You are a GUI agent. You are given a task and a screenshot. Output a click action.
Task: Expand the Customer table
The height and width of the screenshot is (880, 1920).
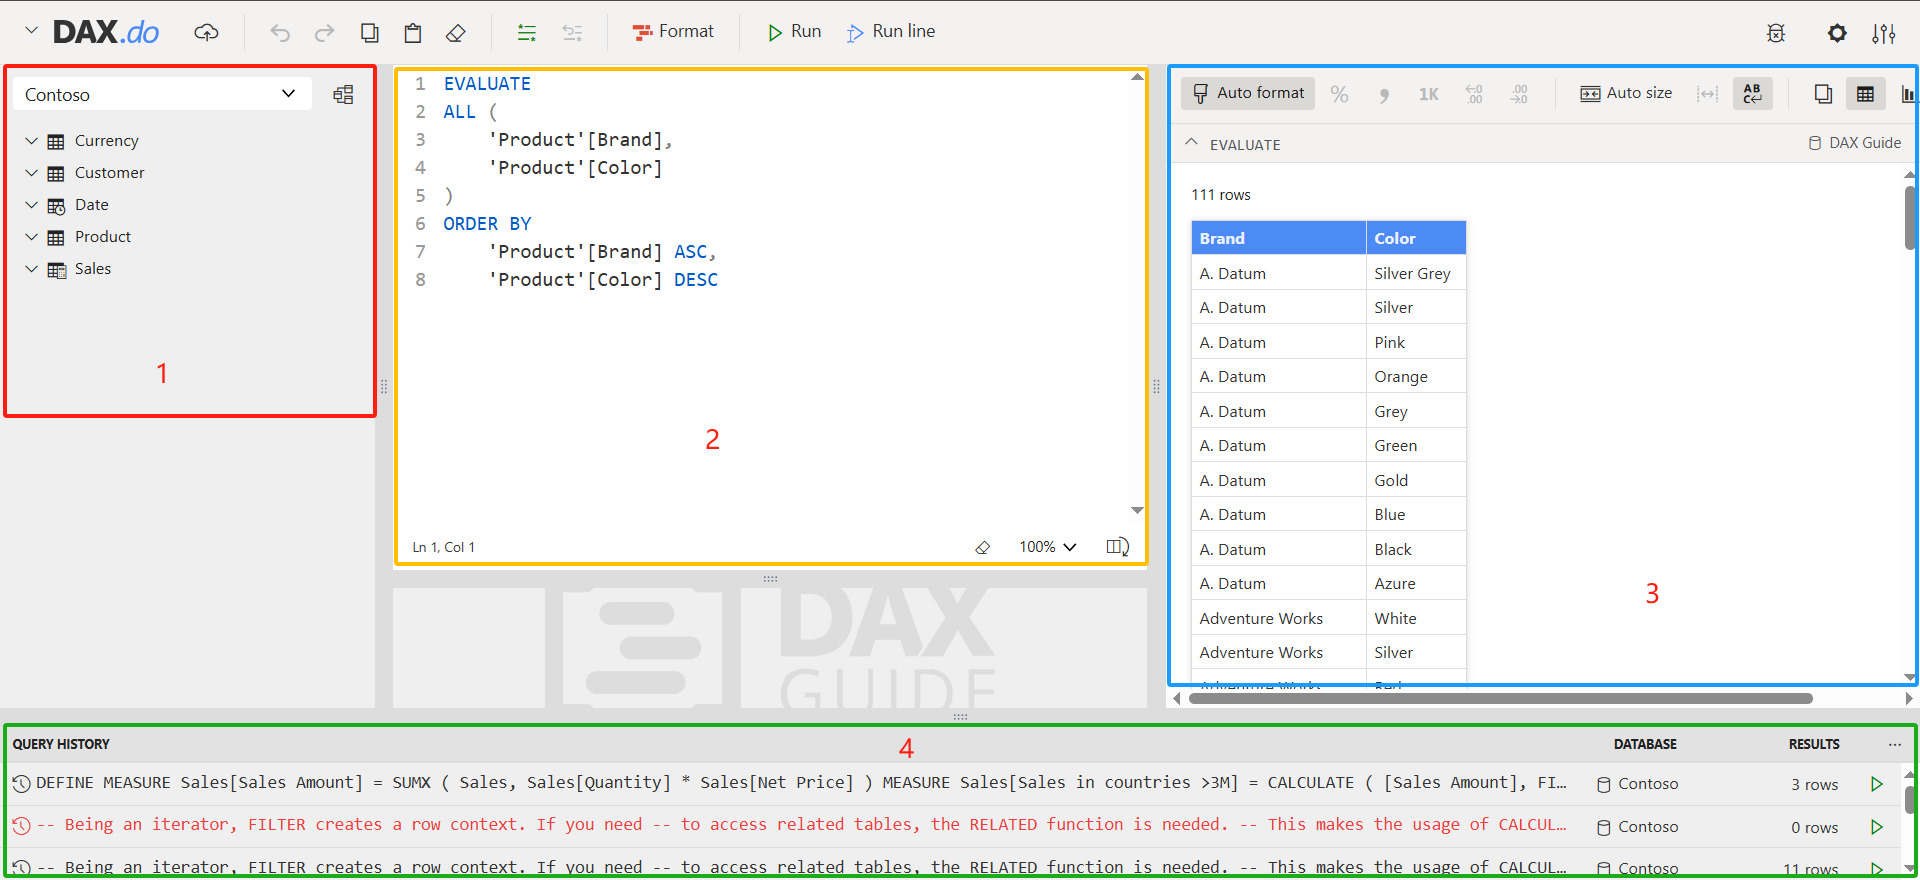31,173
